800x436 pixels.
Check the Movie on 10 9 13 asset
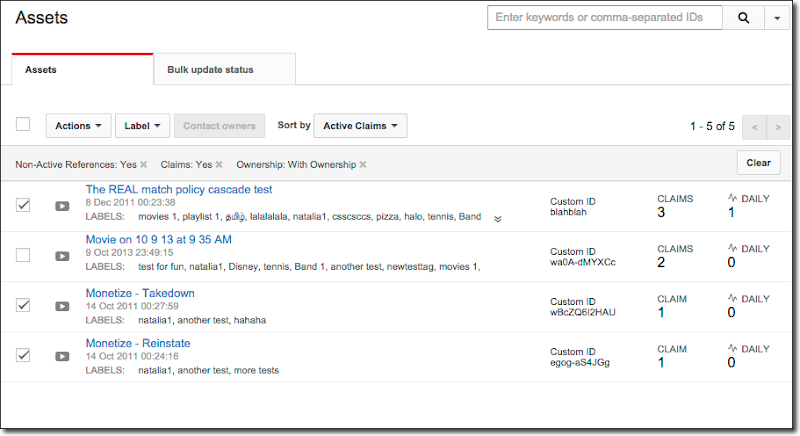tap(23, 255)
